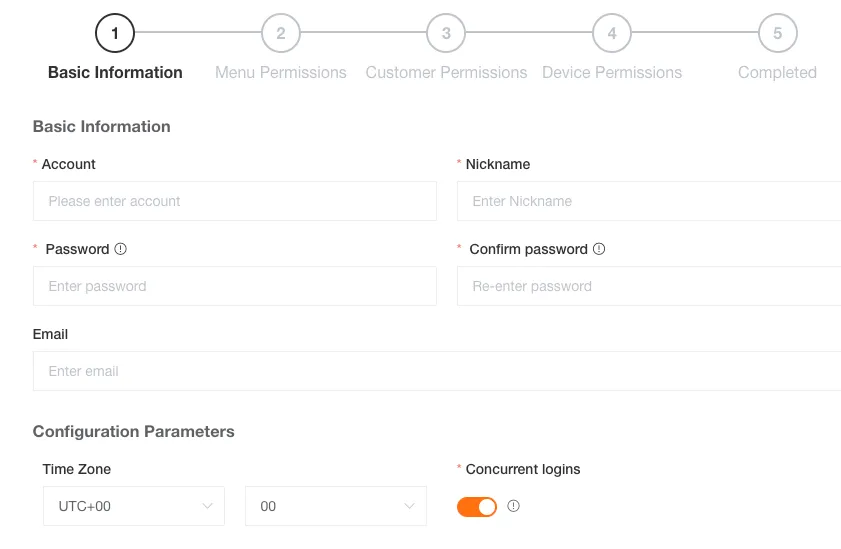
Task: Go to Menu Permissions step
Action: pyautogui.click(x=281, y=72)
